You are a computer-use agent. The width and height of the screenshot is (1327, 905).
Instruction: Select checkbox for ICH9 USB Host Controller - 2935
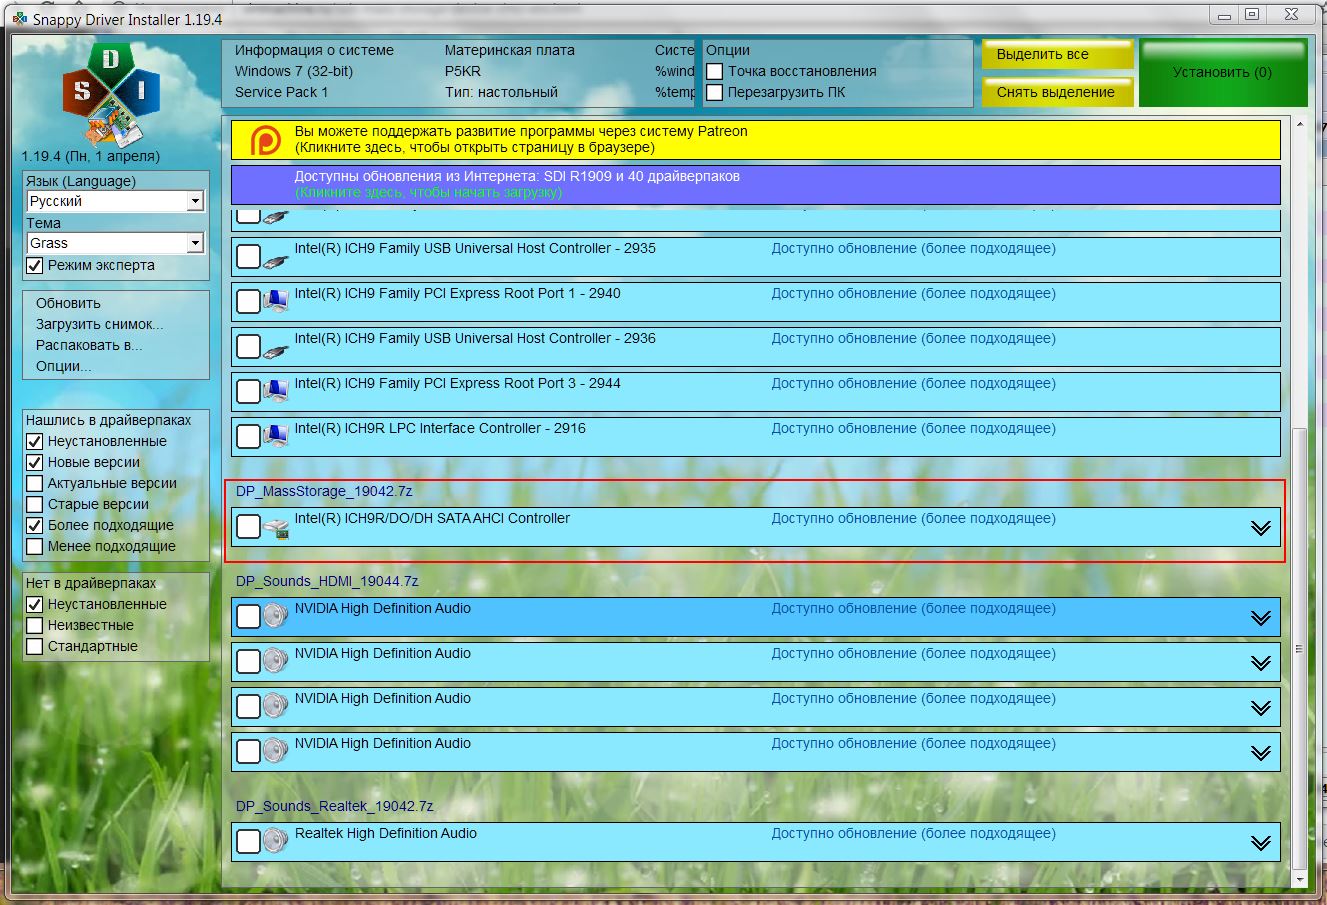click(x=248, y=257)
